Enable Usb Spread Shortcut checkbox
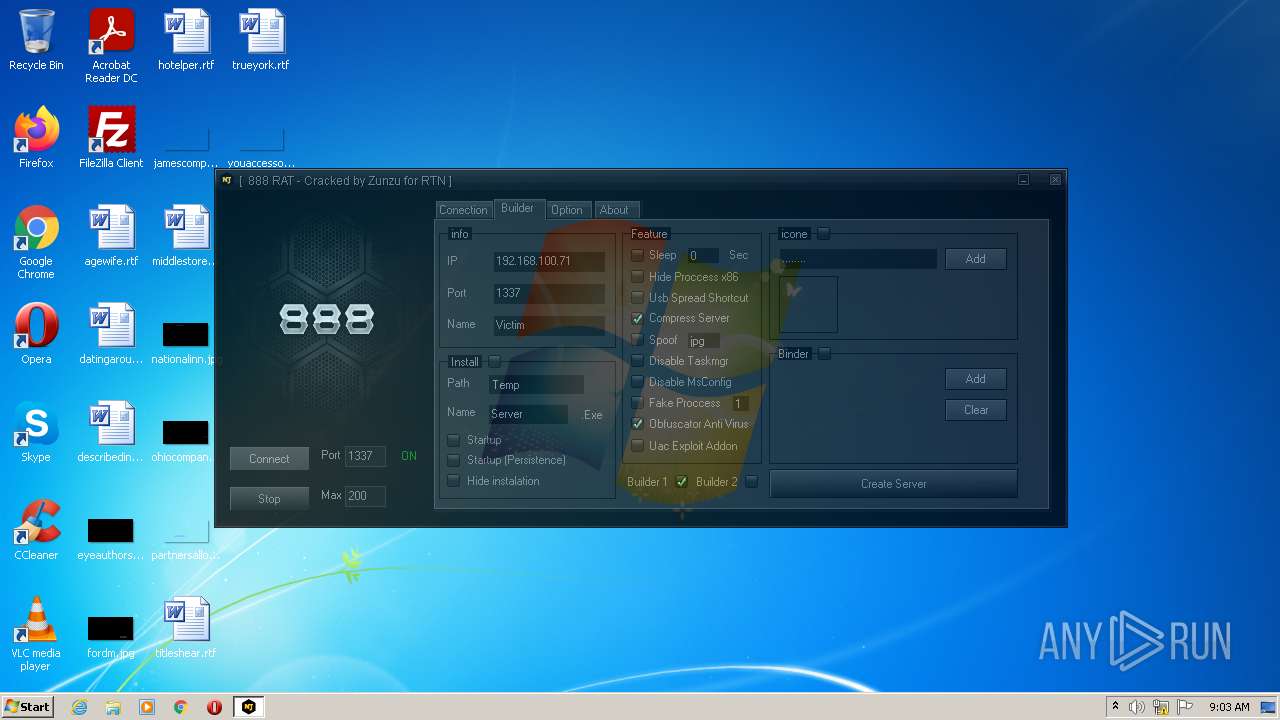Screen dimensions: 1280x720 point(637,298)
